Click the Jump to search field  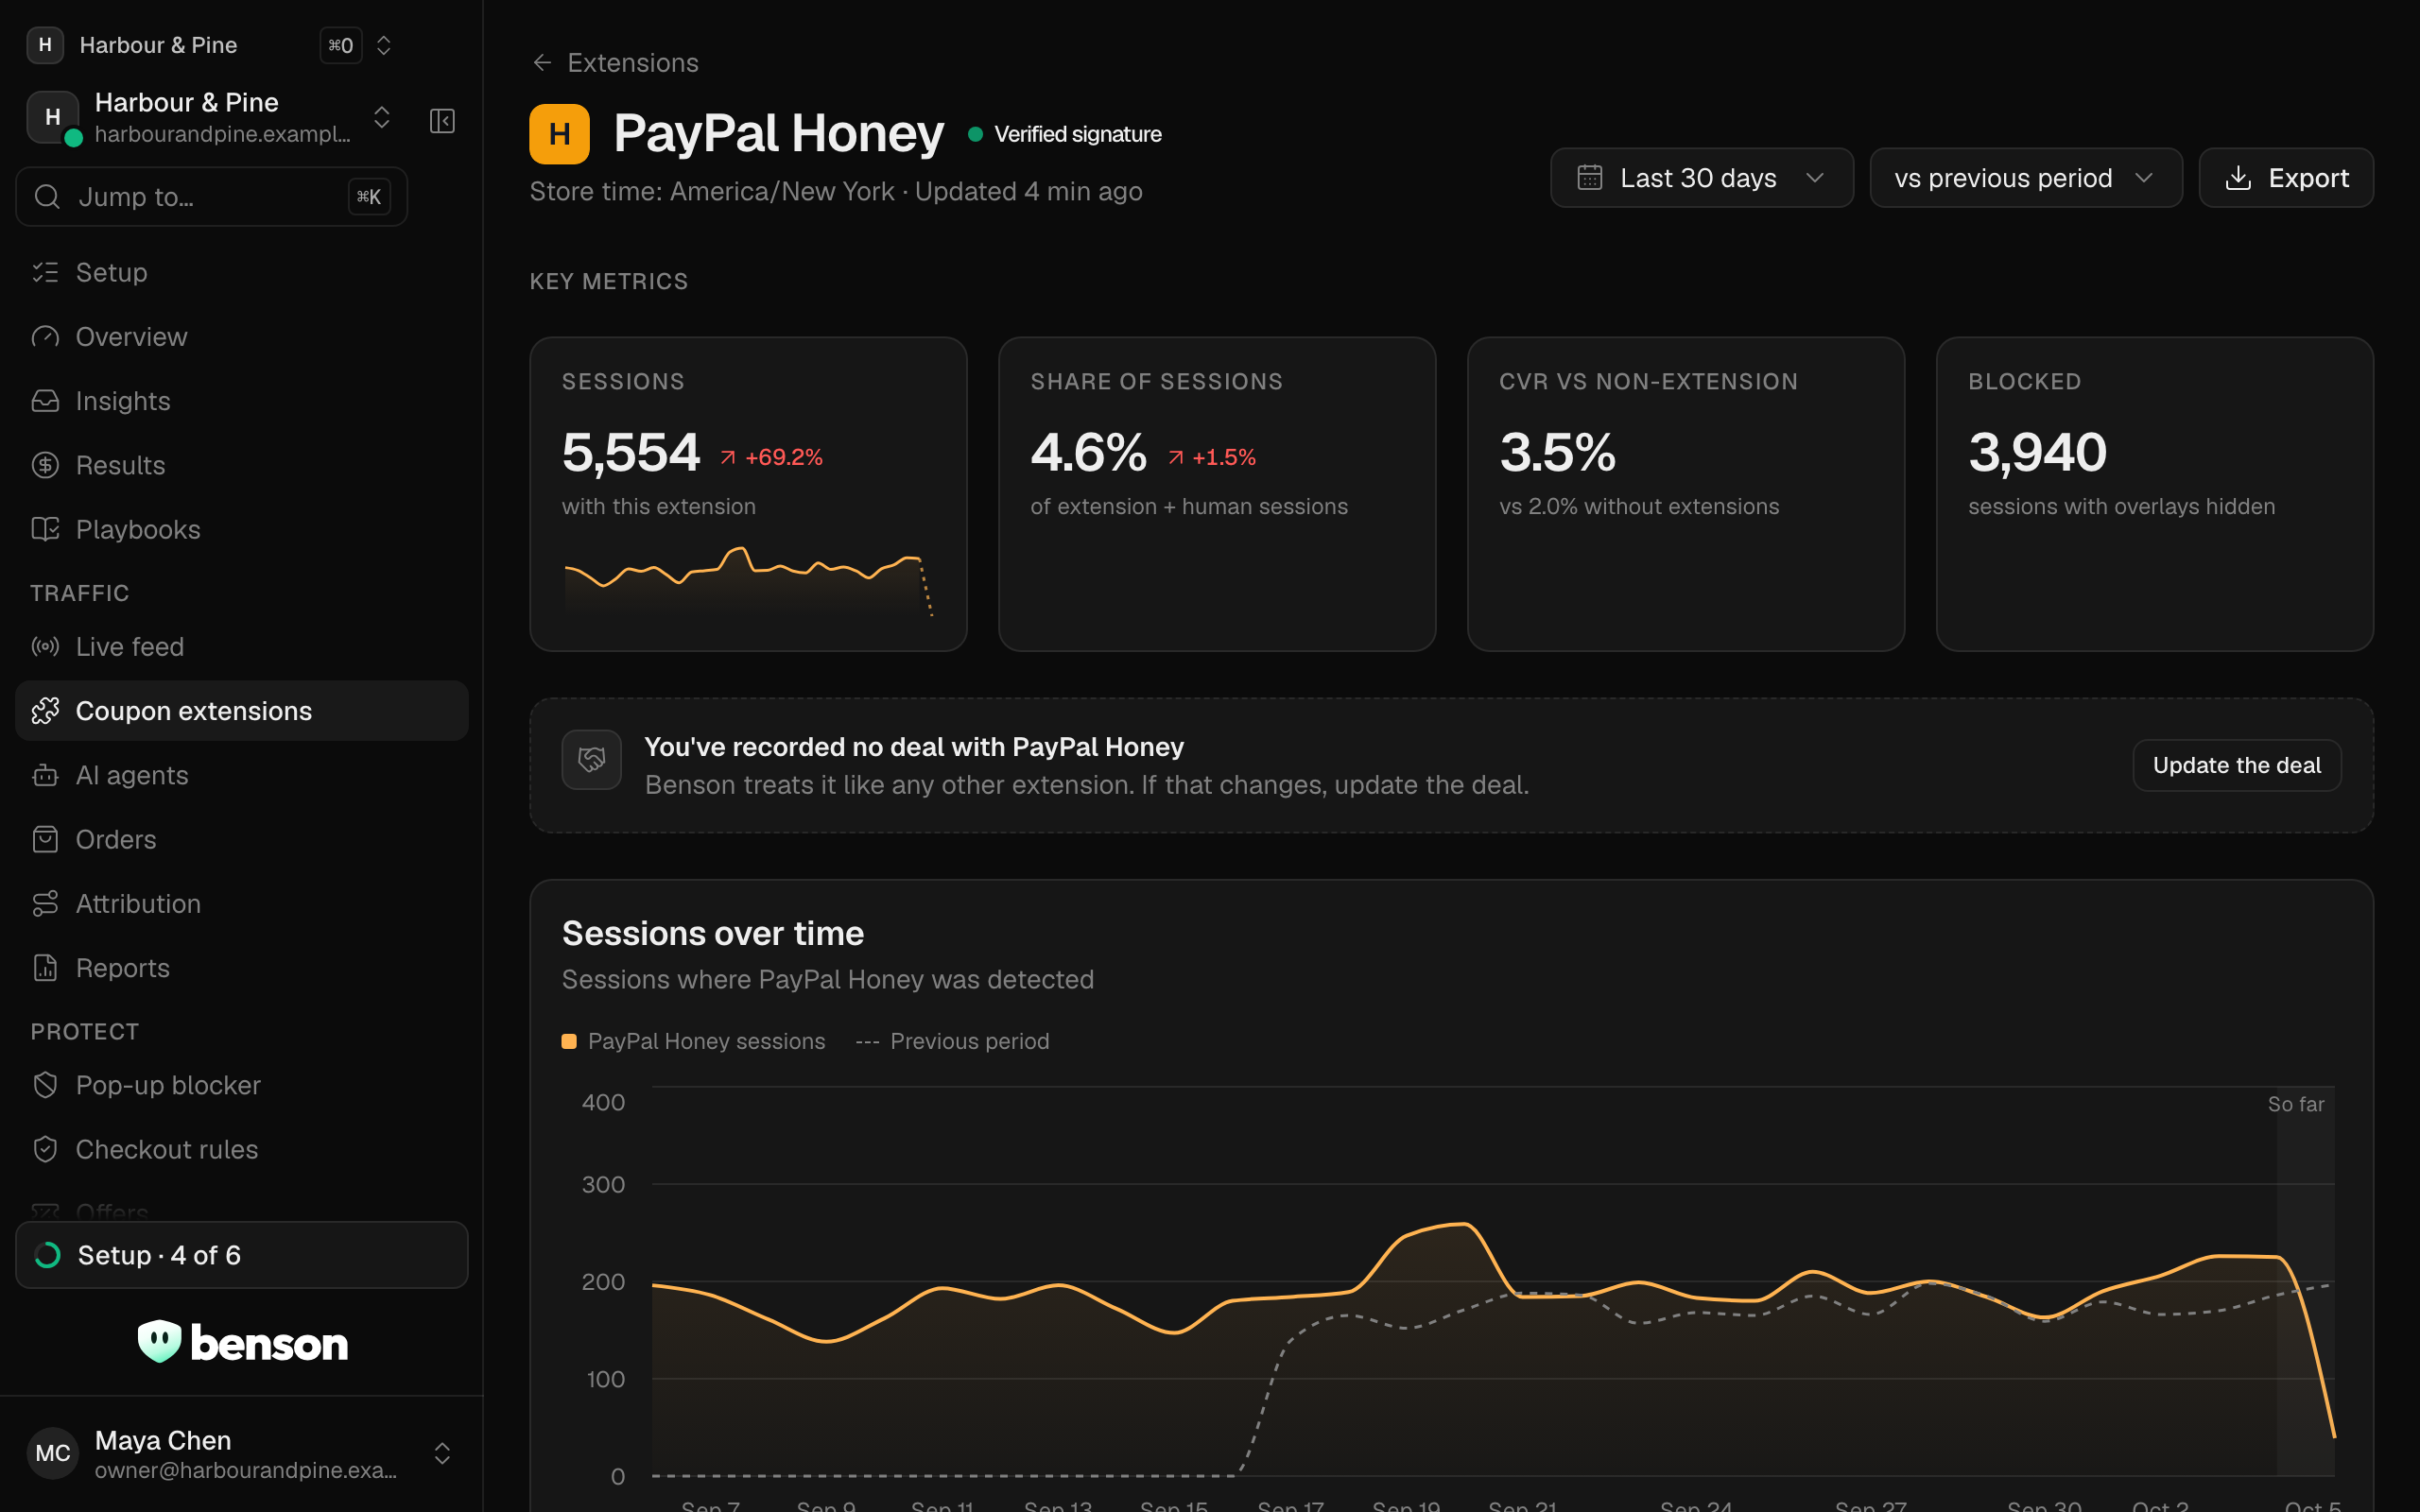(x=212, y=197)
